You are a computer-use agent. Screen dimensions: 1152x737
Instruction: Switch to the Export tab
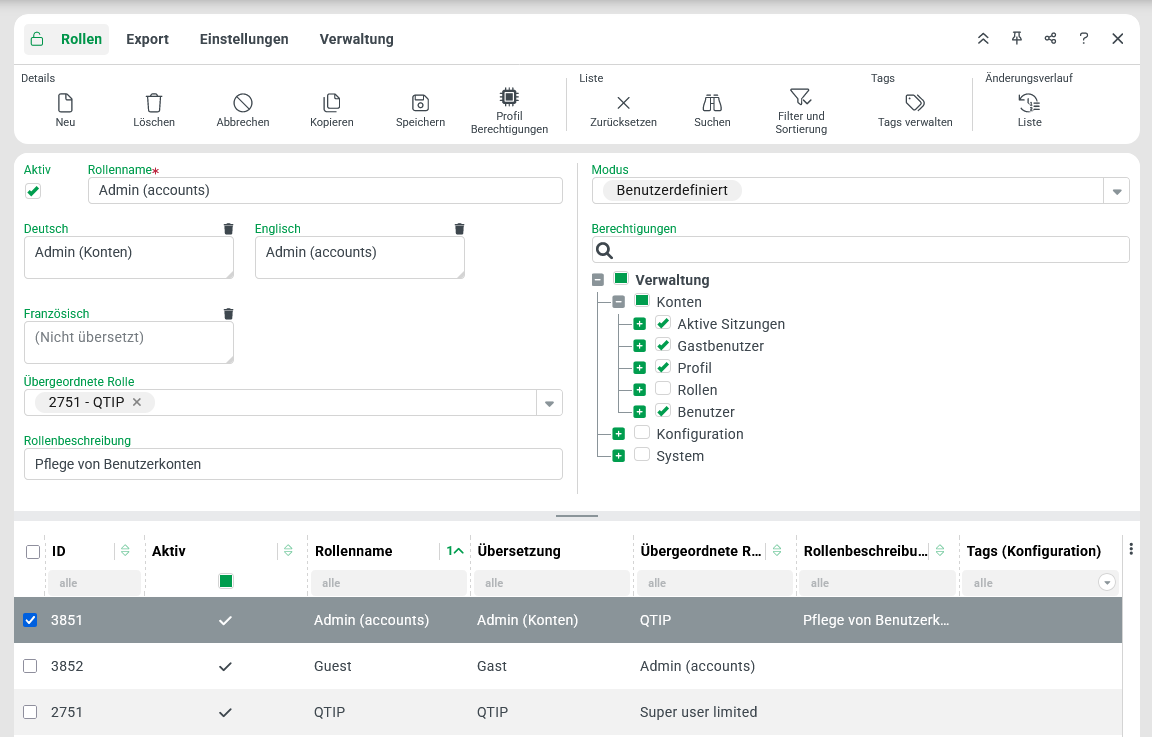coord(147,39)
